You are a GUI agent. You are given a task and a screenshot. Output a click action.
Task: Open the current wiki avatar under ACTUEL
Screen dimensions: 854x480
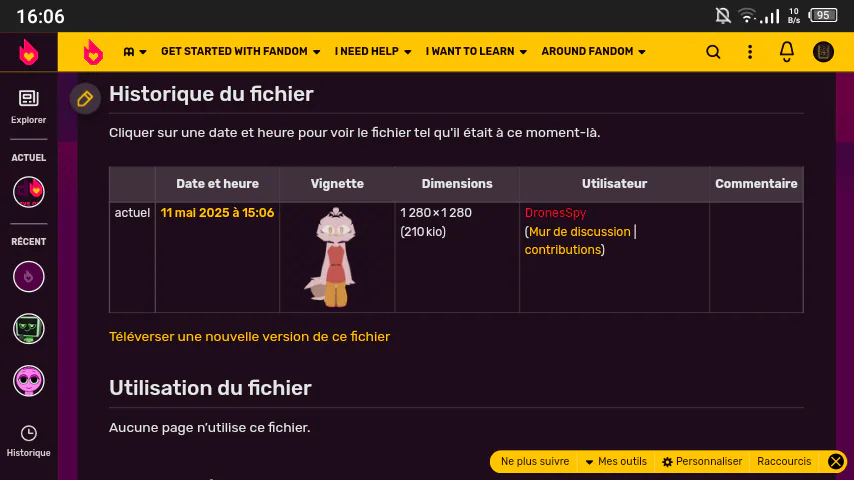click(x=28, y=192)
